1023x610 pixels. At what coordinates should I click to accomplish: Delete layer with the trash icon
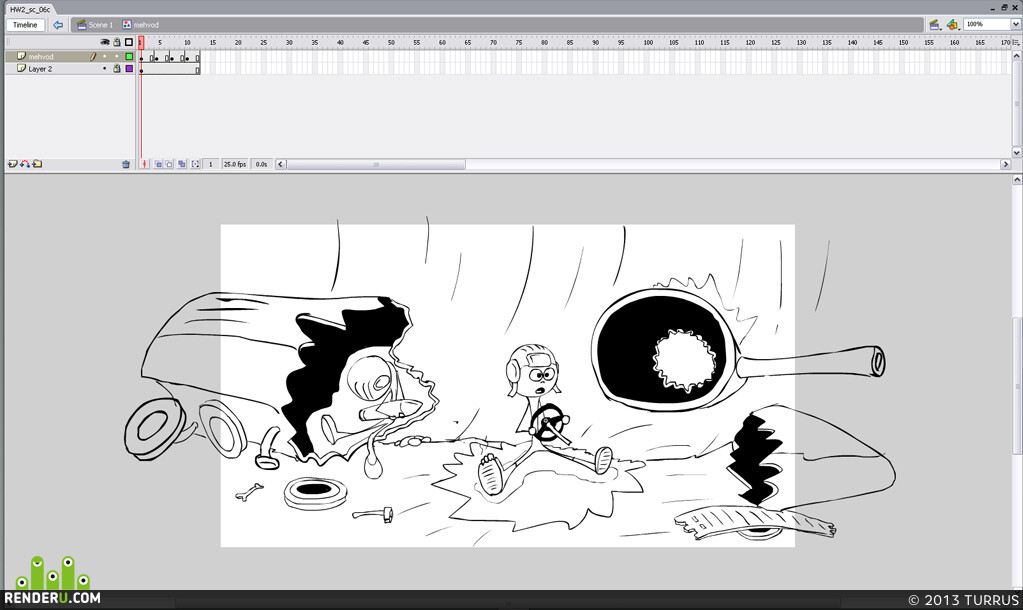coord(126,164)
